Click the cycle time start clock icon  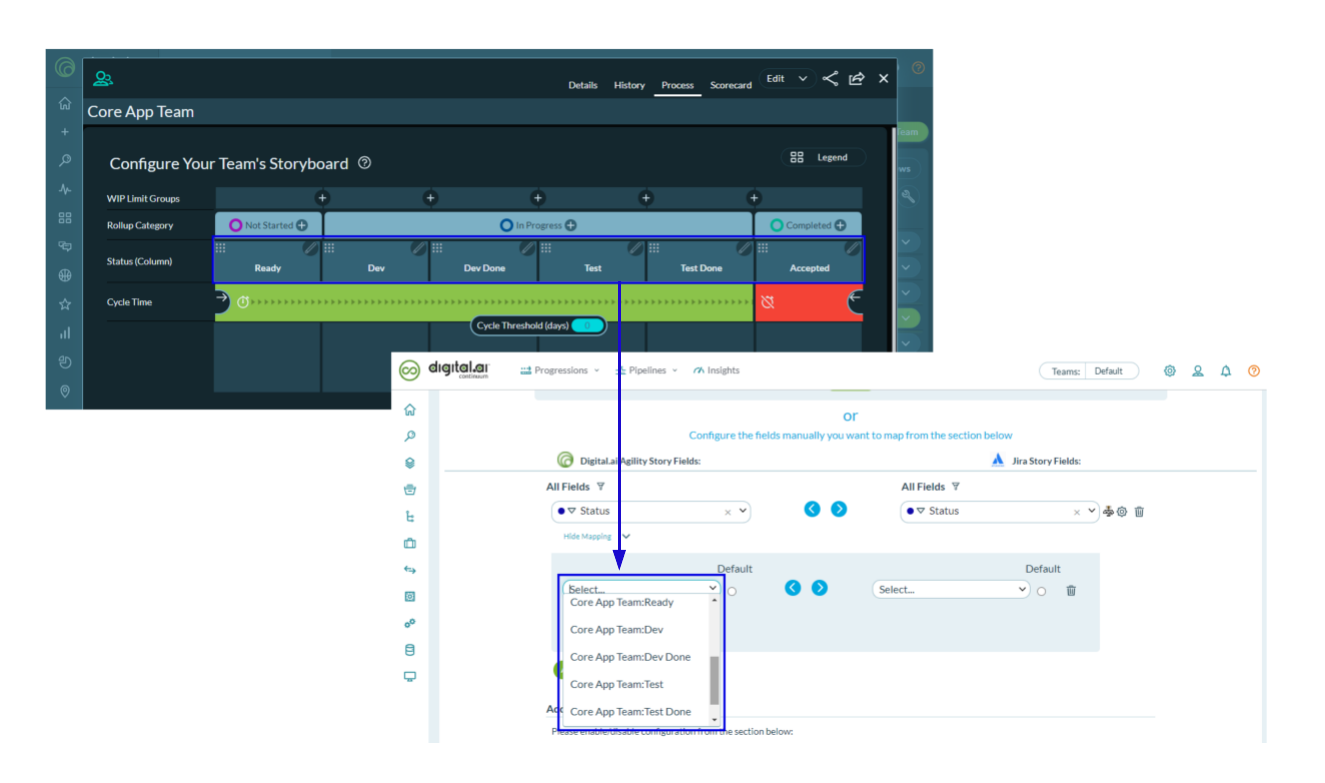pyautogui.click(x=243, y=302)
